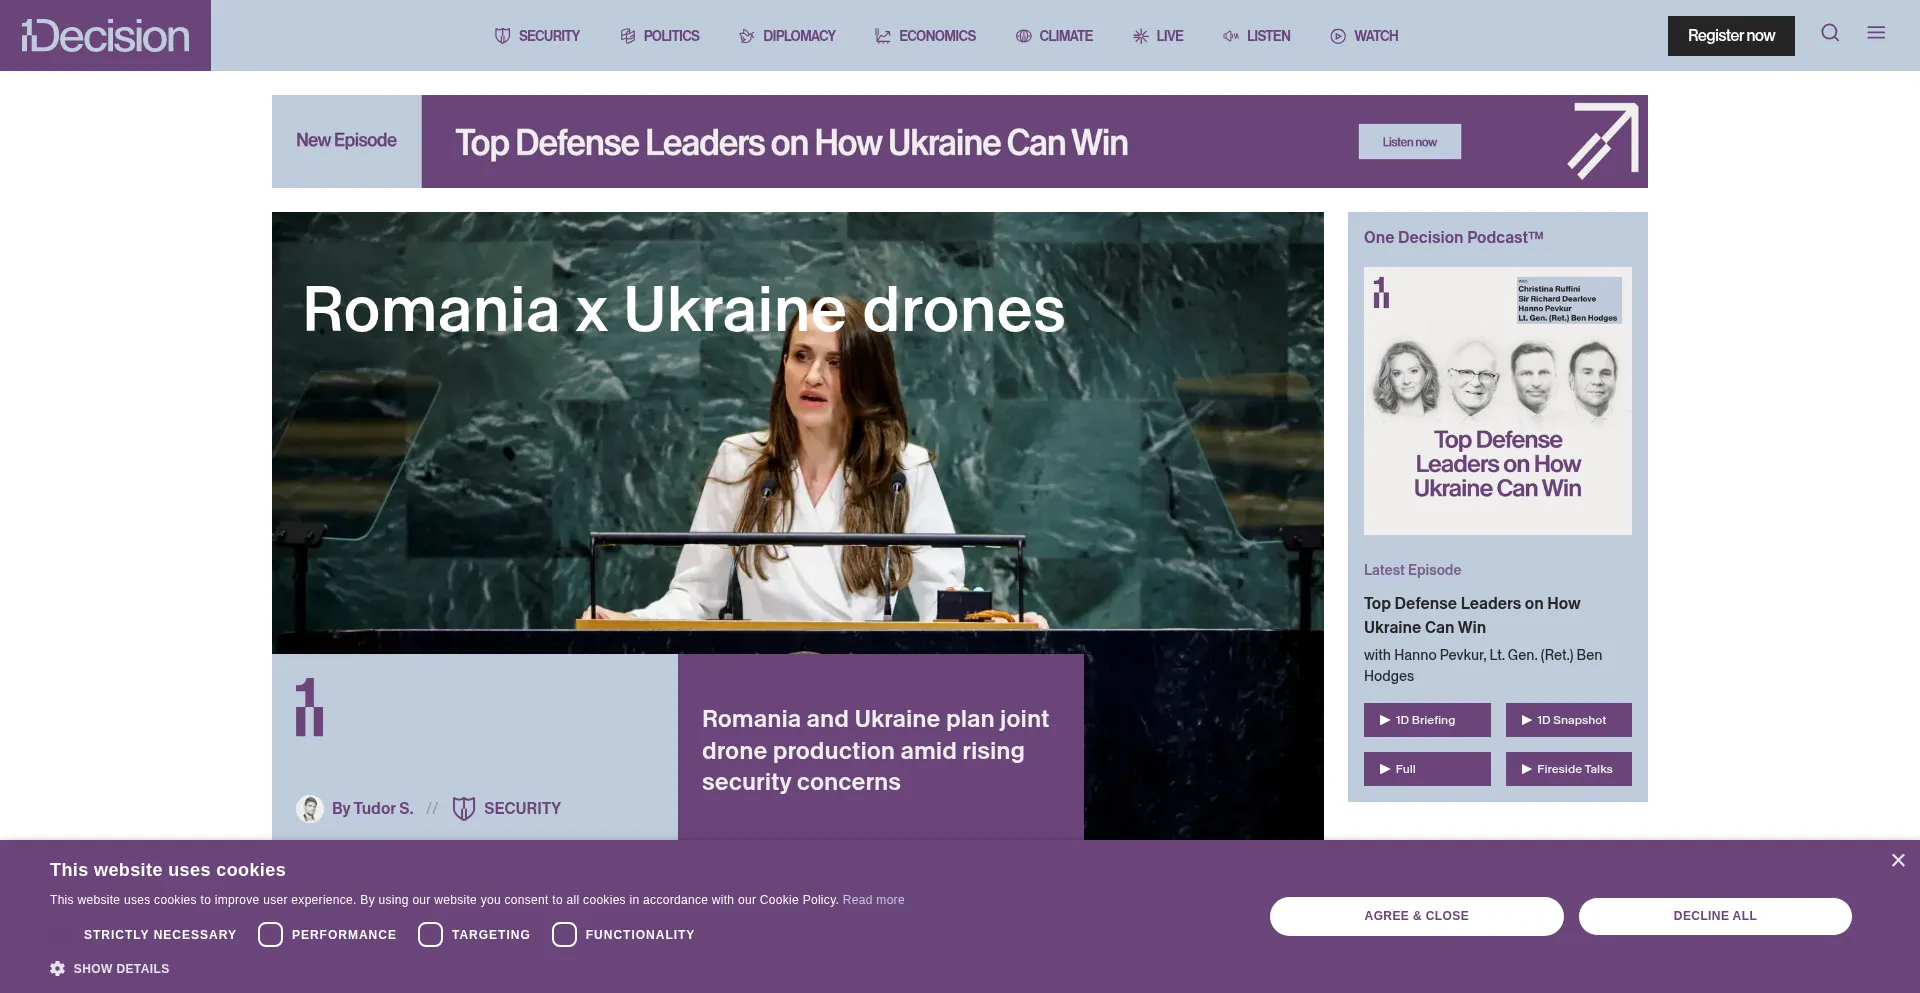
Task: Close the cookie banner with X
Action: (1897, 860)
